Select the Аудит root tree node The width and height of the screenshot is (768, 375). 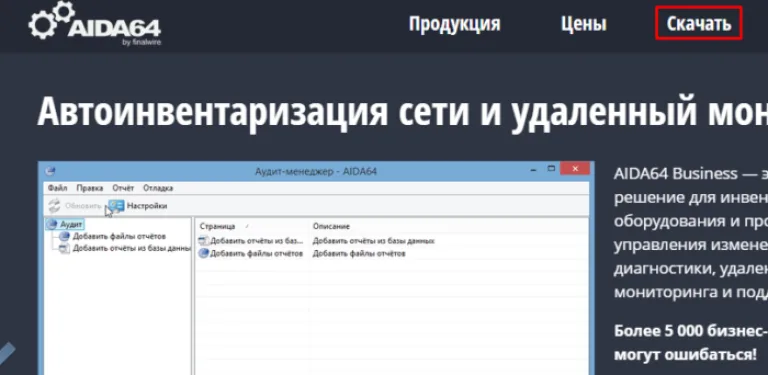point(65,224)
